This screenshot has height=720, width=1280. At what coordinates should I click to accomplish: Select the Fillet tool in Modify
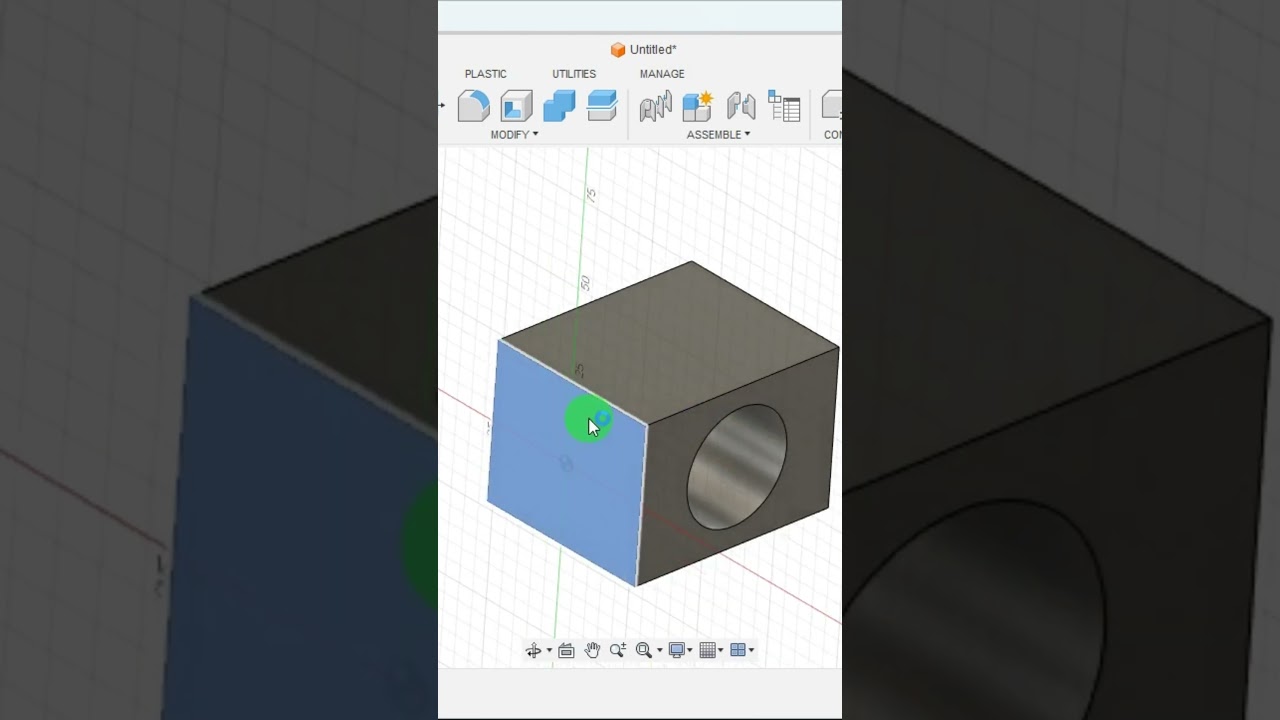click(x=473, y=106)
